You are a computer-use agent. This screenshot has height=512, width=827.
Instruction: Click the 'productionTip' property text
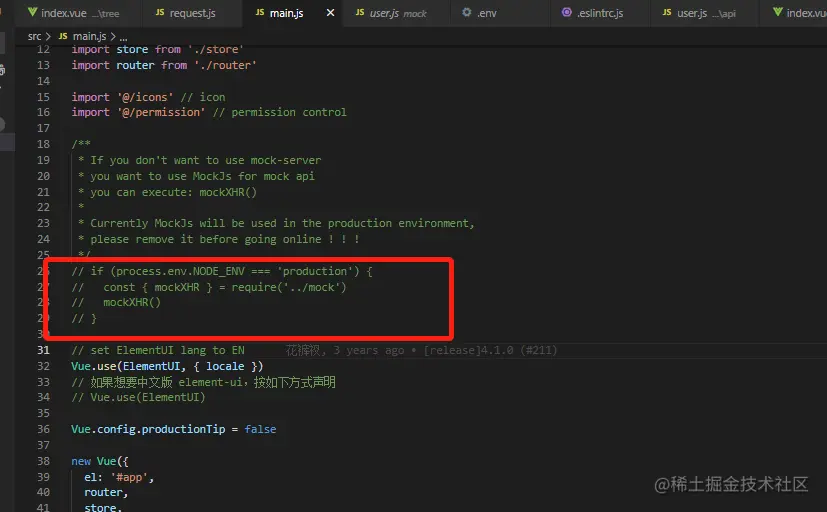tap(184, 429)
